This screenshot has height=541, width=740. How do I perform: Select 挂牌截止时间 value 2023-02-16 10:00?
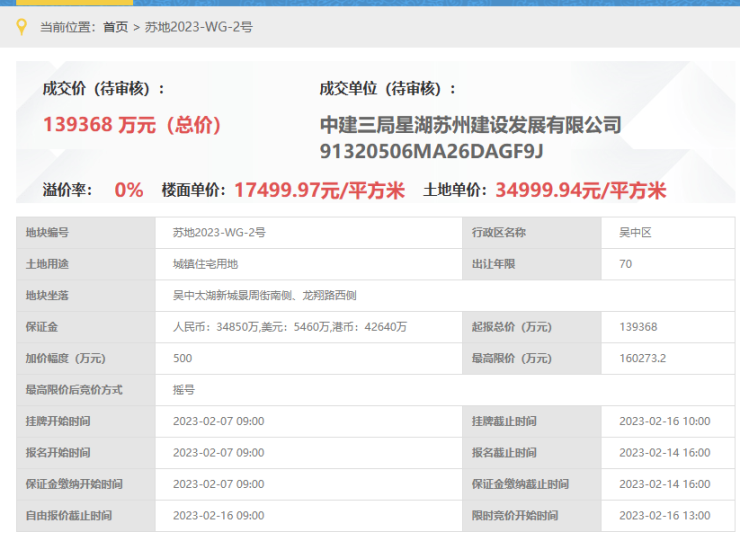click(x=664, y=421)
